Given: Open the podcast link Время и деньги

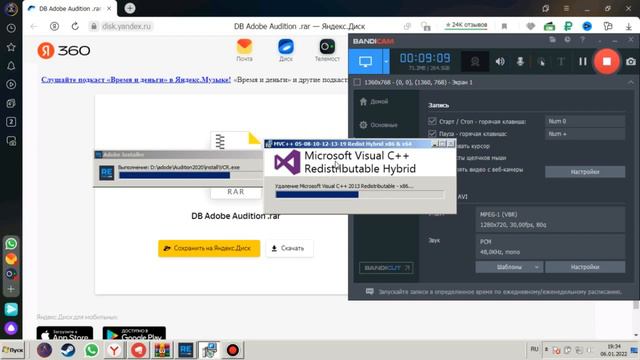Looking at the screenshot, I should click(136, 80).
